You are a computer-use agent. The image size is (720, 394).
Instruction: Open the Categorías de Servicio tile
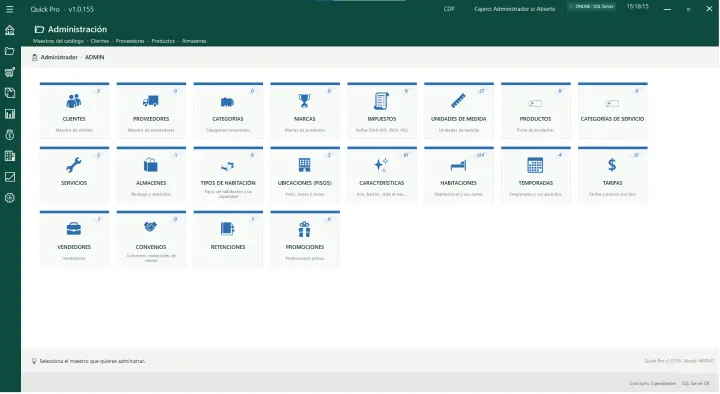click(x=613, y=111)
